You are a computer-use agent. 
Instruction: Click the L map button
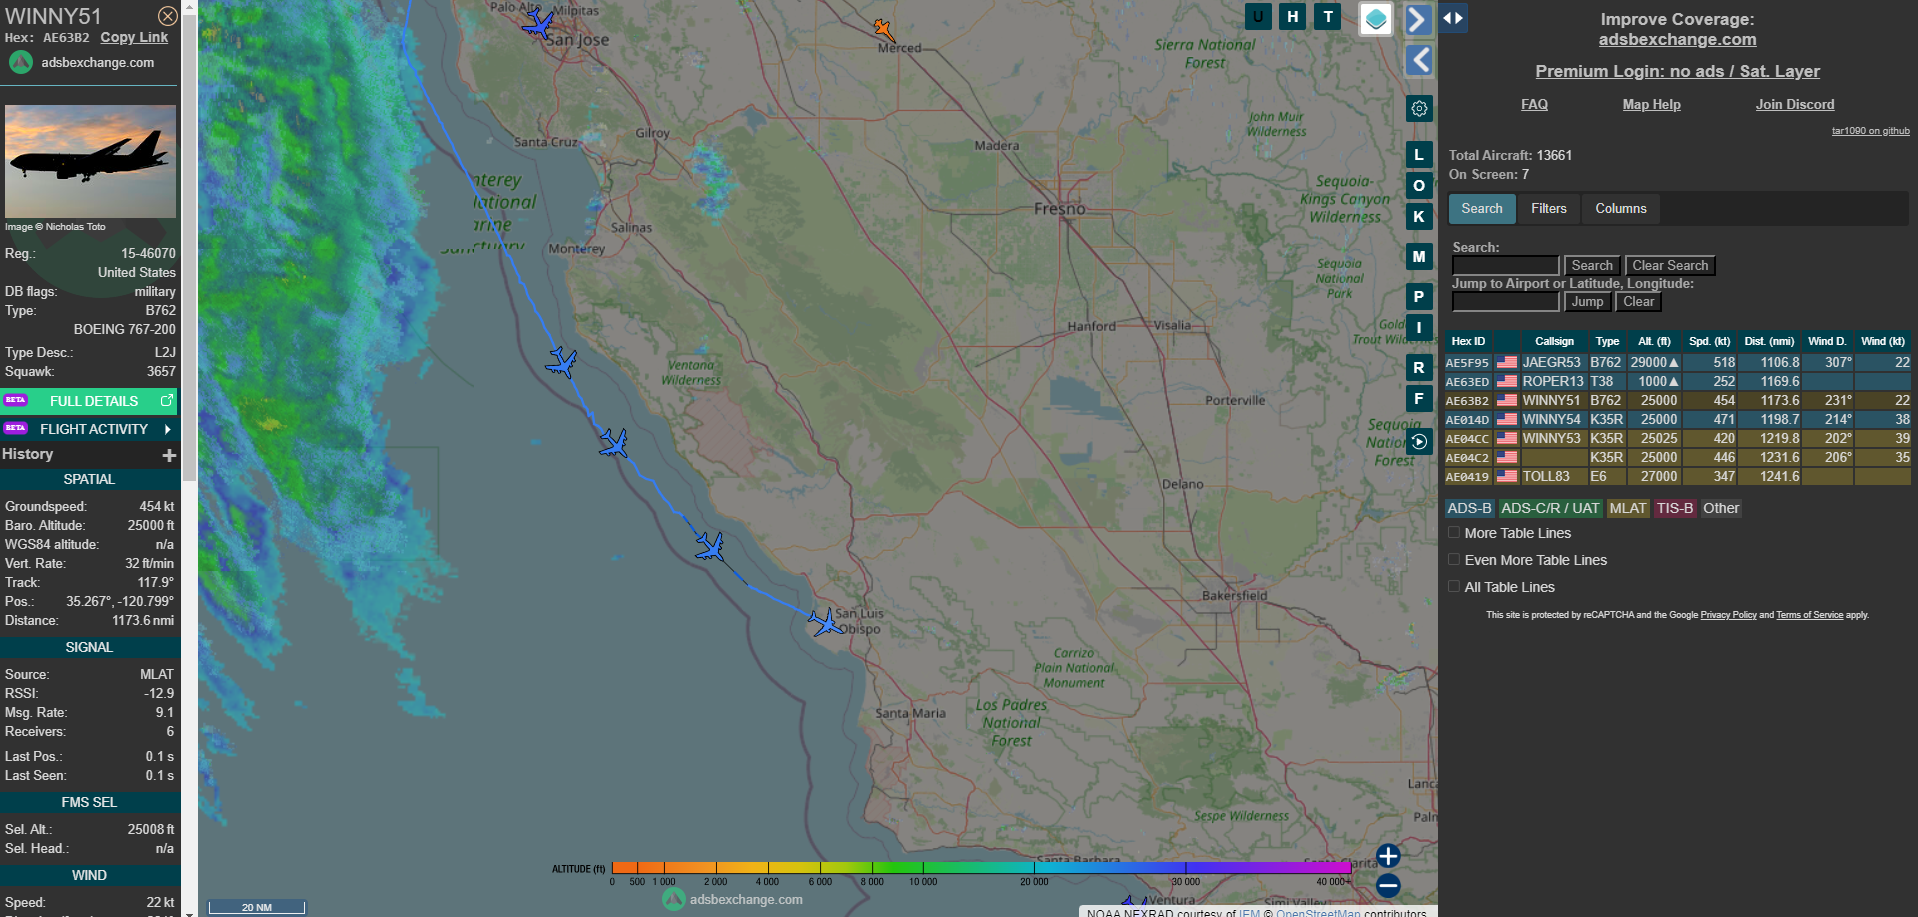pos(1419,155)
